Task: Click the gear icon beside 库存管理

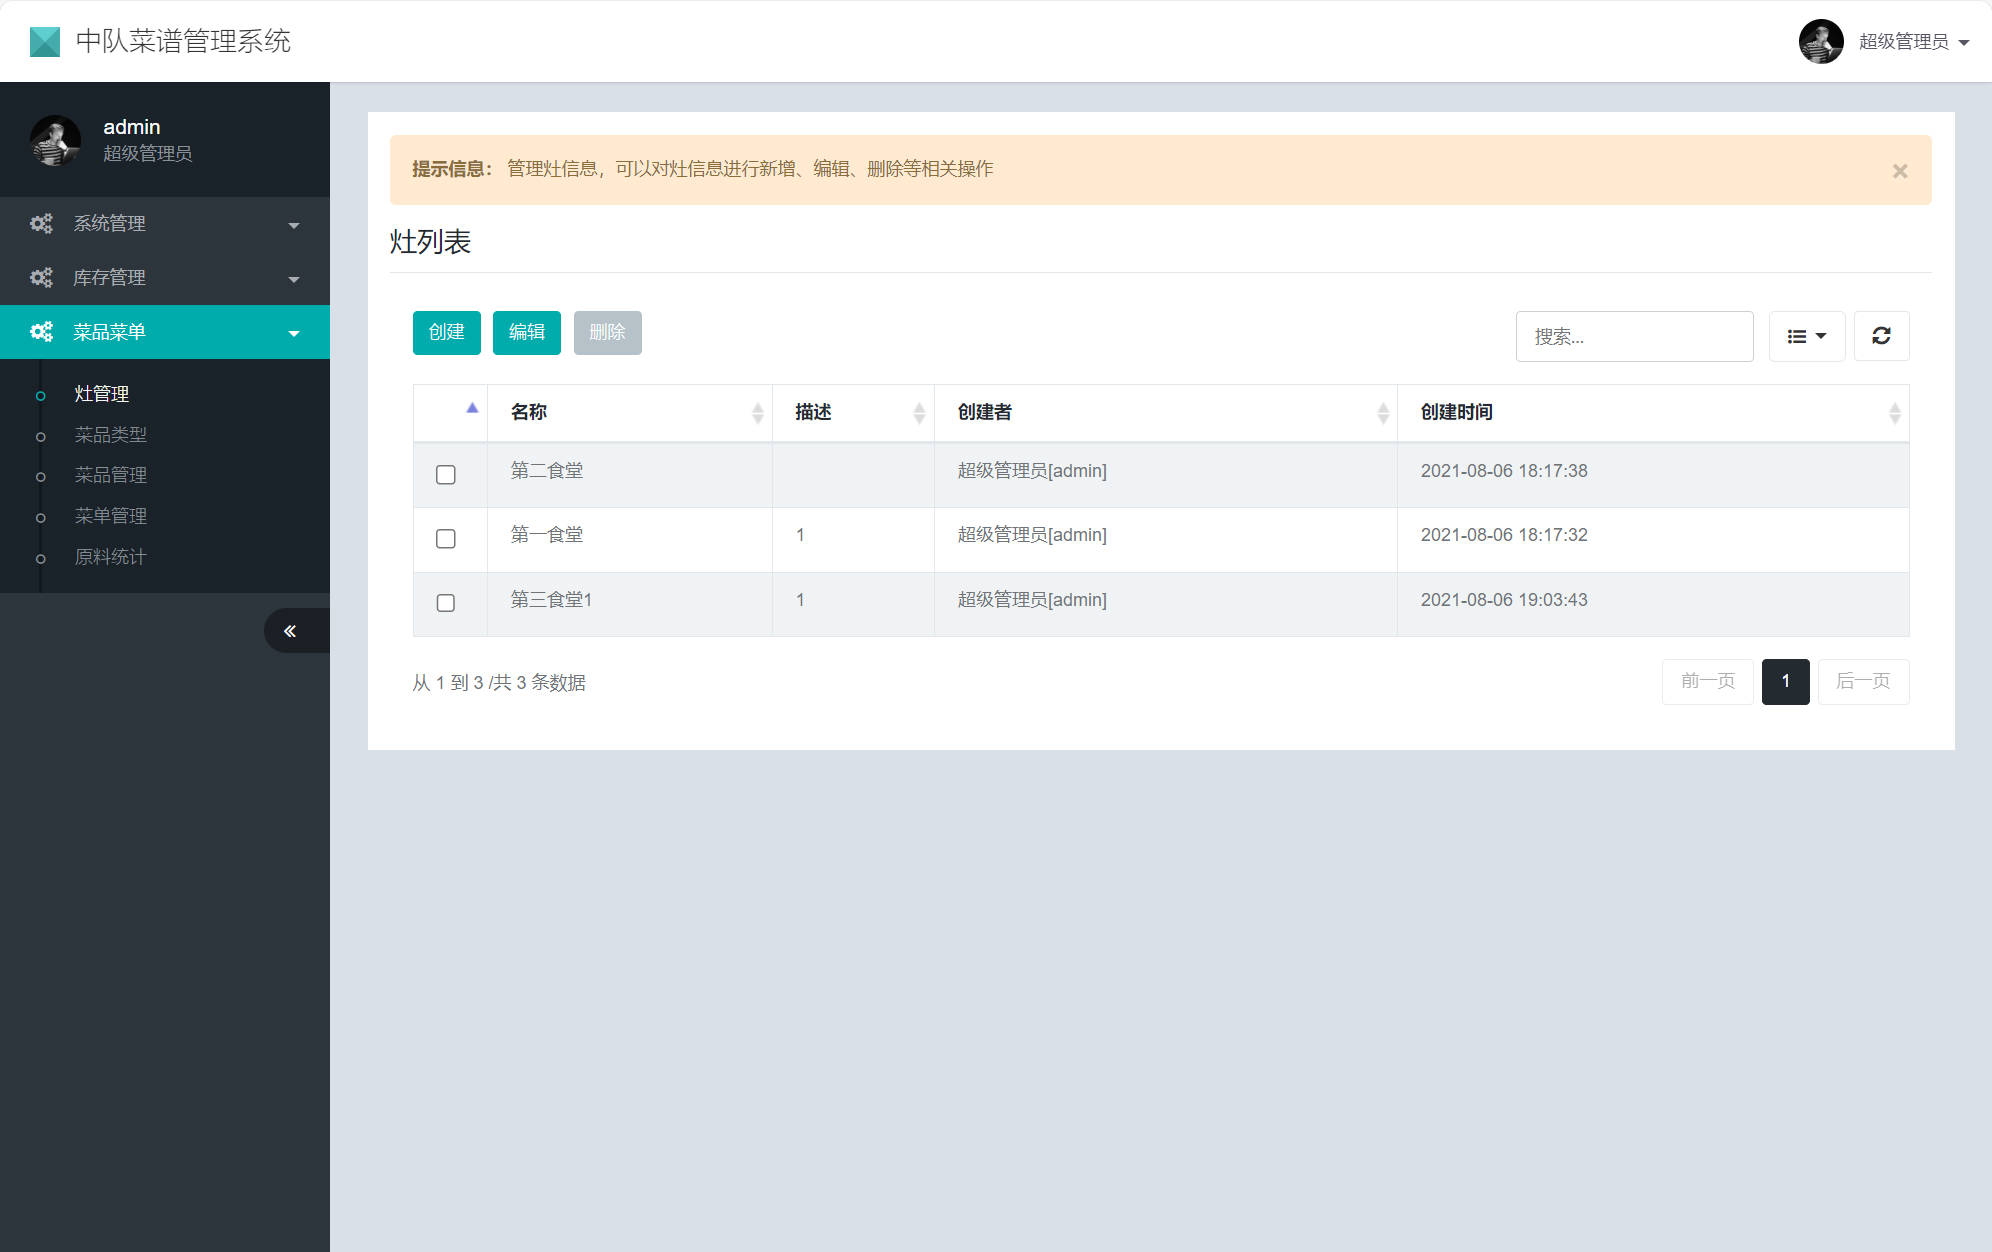Action: 41,277
